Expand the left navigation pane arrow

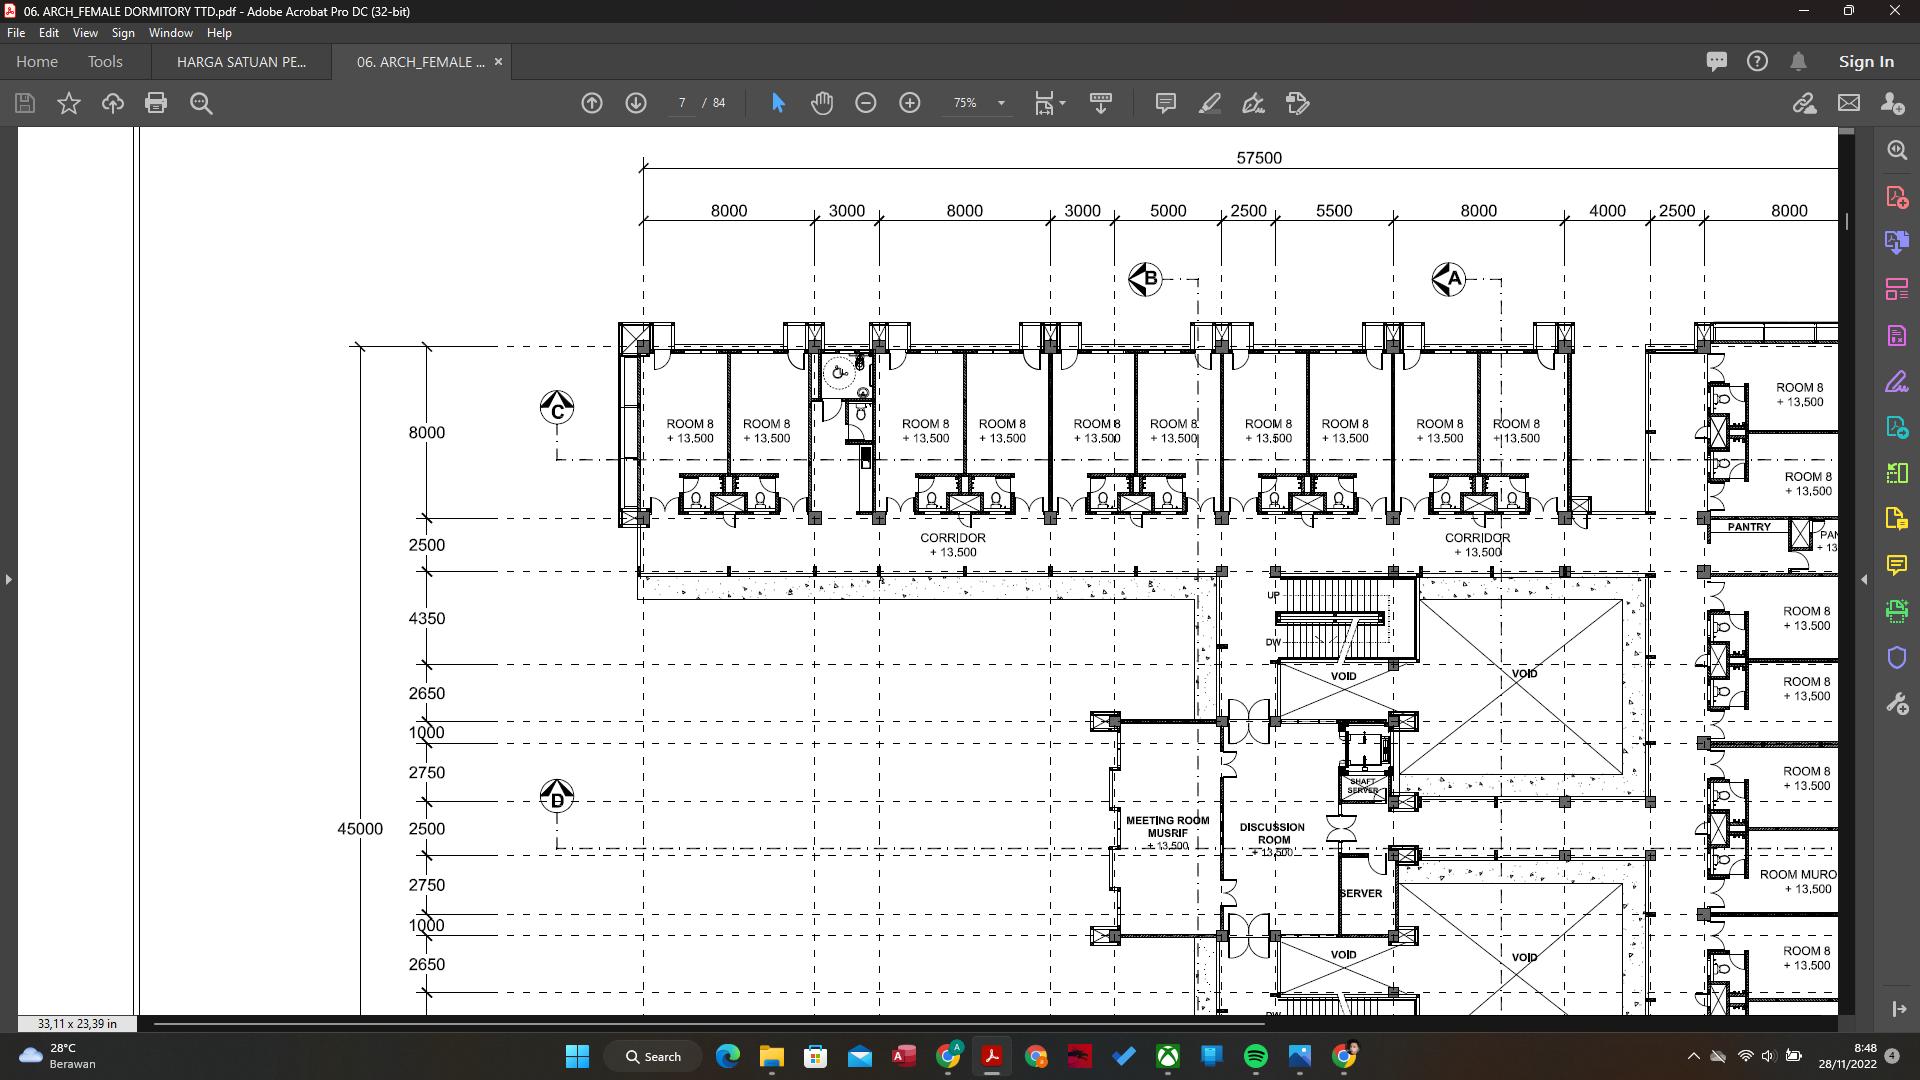pyautogui.click(x=9, y=579)
